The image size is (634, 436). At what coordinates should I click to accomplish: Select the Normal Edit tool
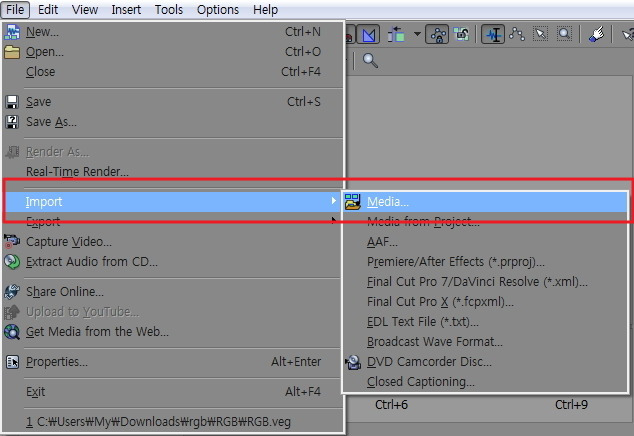(493, 35)
